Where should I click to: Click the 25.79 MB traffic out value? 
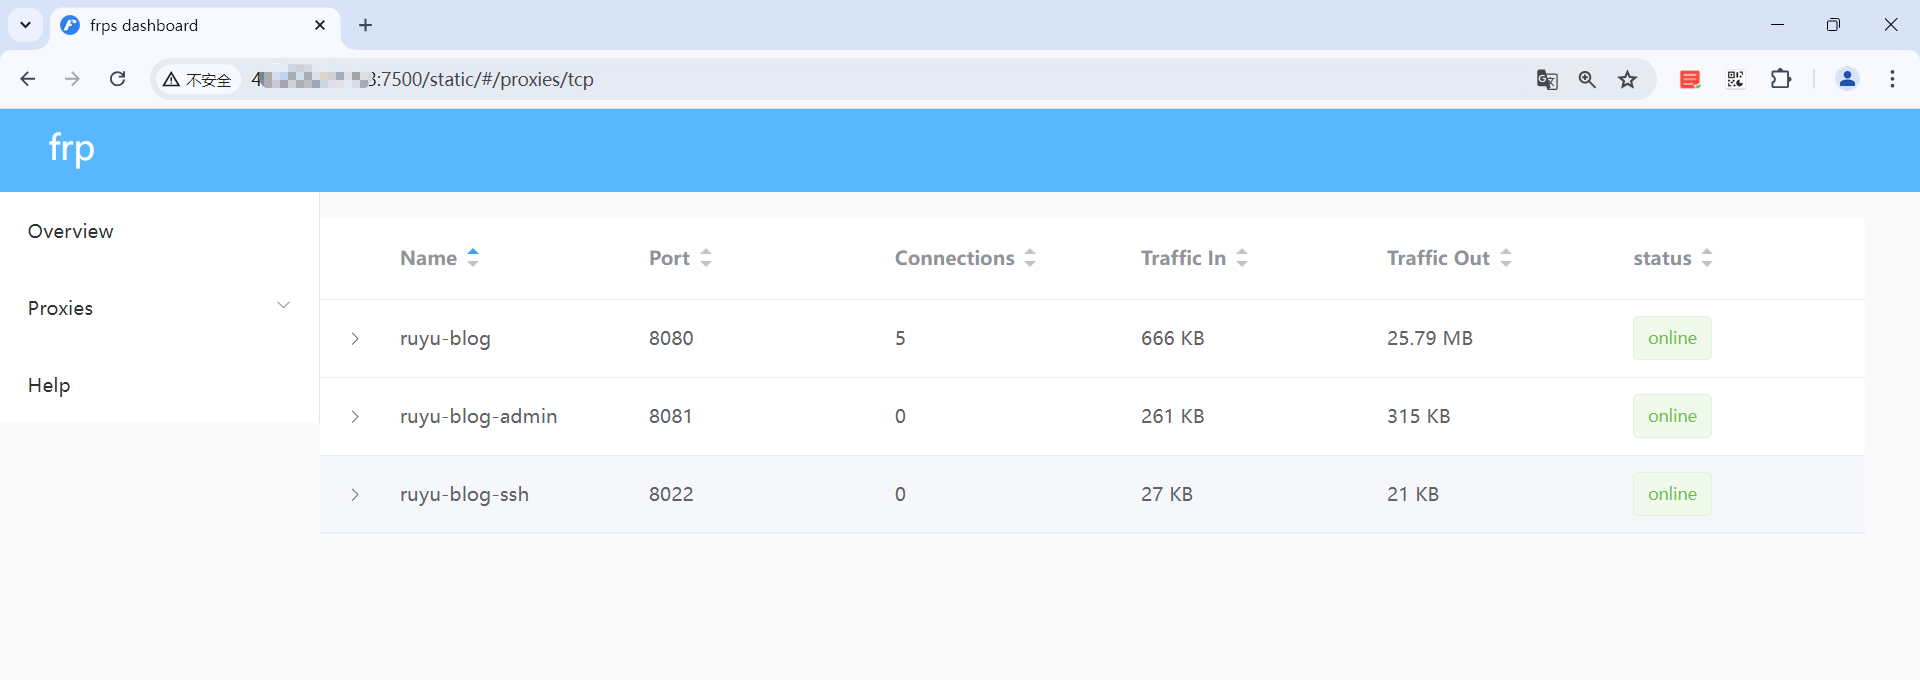point(1430,338)
